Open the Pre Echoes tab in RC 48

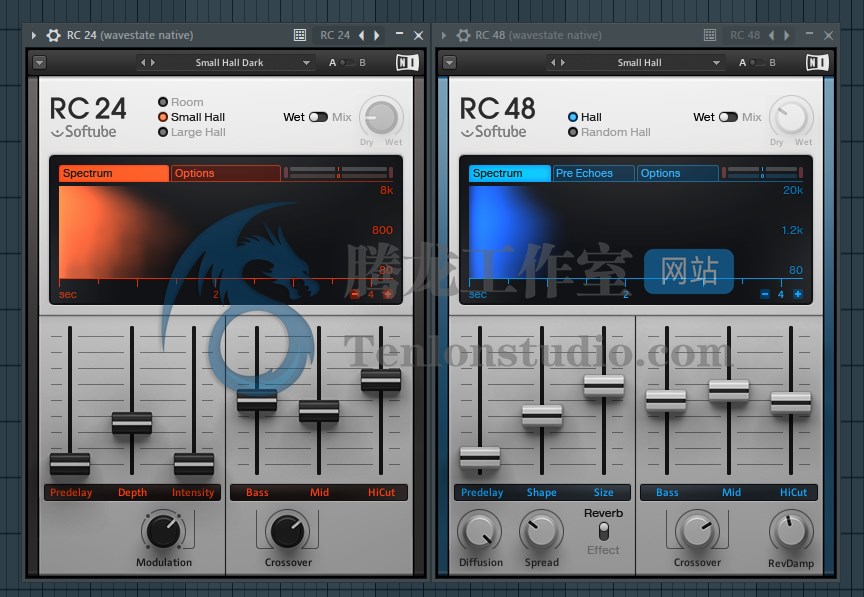(x=593, y=173)
